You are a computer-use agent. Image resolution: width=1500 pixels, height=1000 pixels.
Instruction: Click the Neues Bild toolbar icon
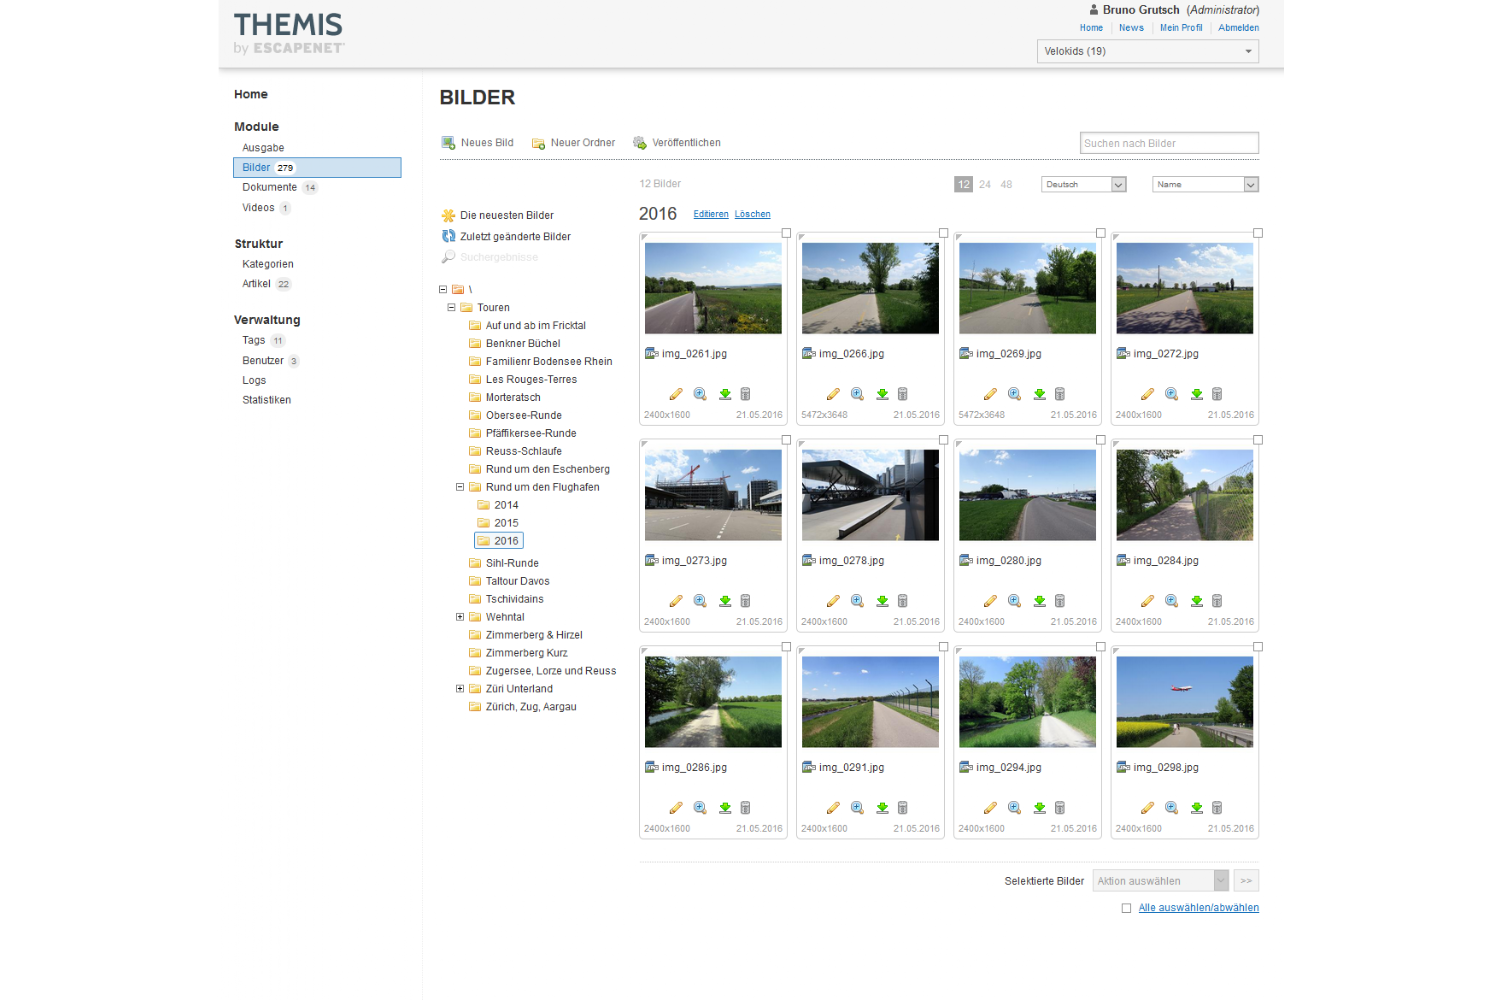click(448, 143)
